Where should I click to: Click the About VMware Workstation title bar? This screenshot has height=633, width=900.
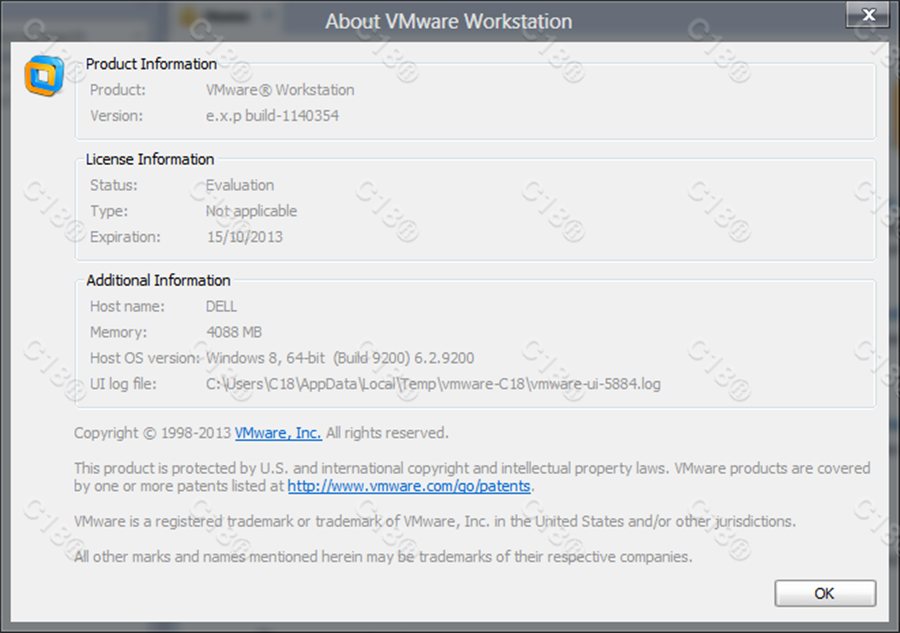(x=448, y=21)
